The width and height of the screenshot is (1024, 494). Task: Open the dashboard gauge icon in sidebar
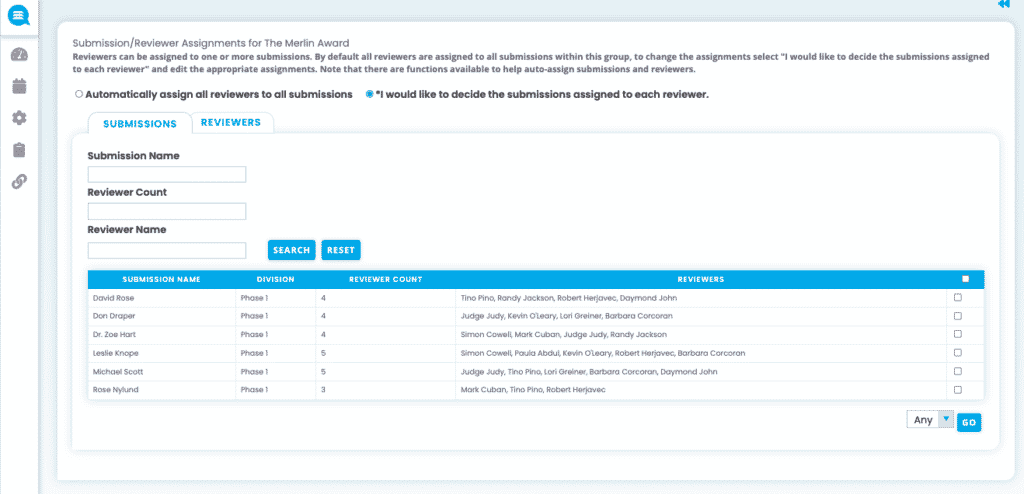pyautogui.click(x=20, y=55)
